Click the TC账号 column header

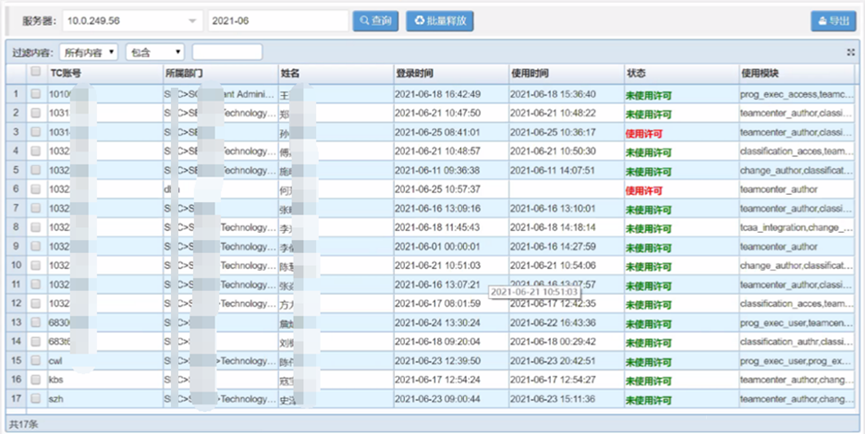pyautogui.click(x=66, y=73)
